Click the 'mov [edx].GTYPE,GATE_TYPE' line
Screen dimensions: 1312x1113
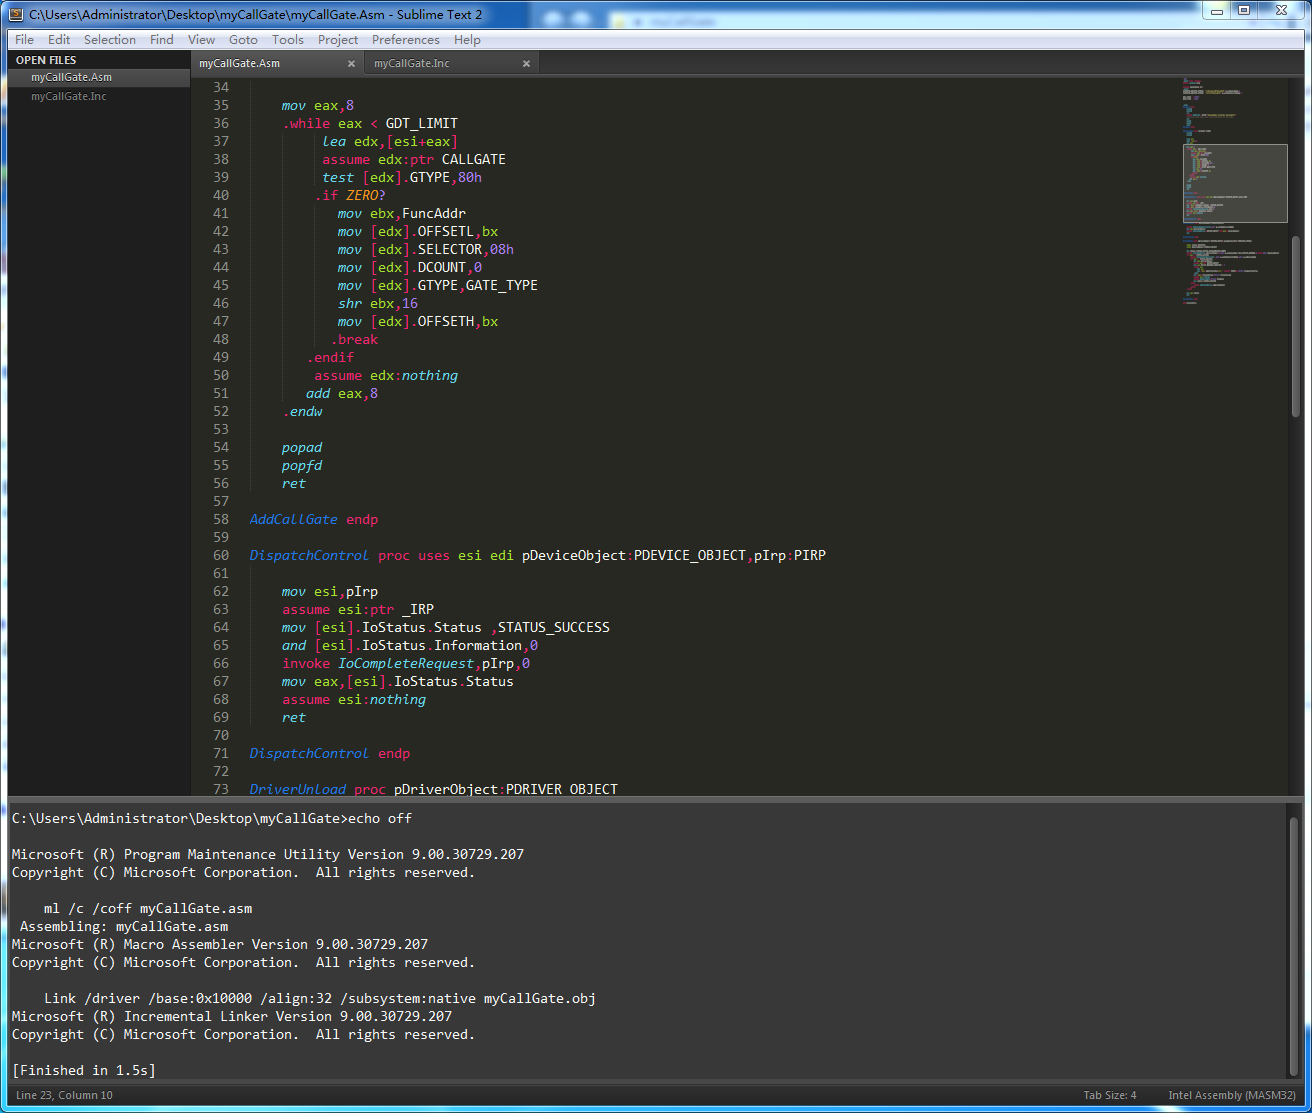(x=438, y=286)
